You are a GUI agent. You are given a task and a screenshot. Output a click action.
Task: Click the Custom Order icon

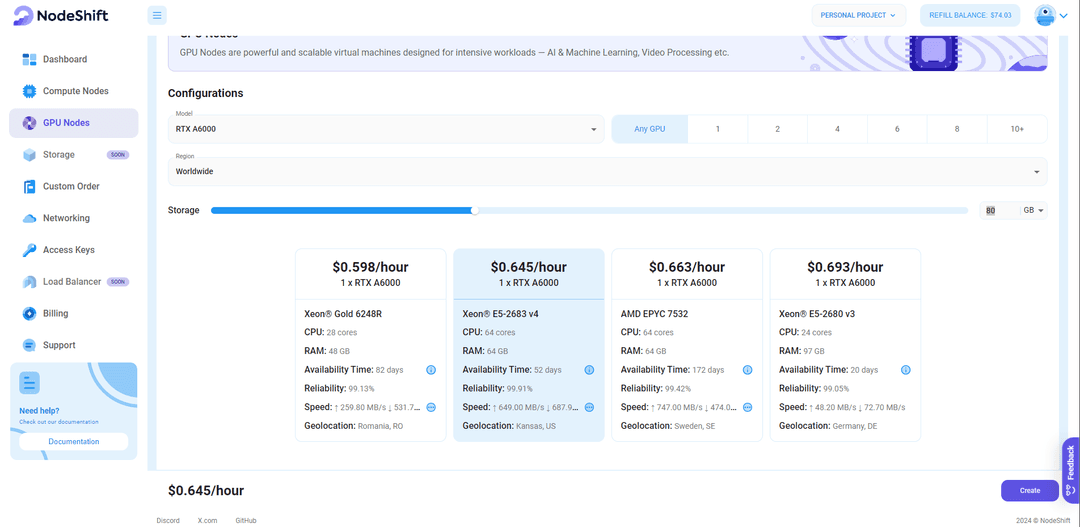click(x=29, y=187)
